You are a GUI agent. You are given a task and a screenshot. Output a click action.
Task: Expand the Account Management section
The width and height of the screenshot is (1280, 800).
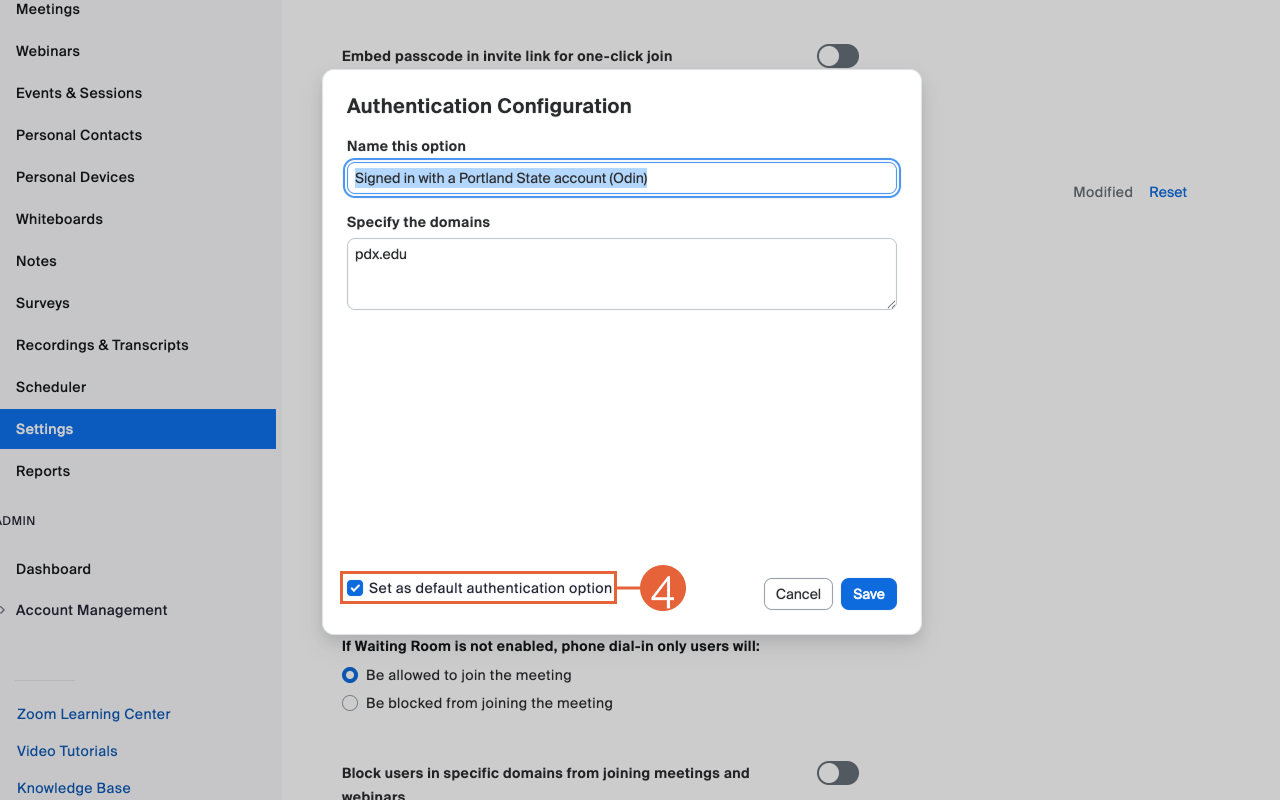[x=91, y=610]
